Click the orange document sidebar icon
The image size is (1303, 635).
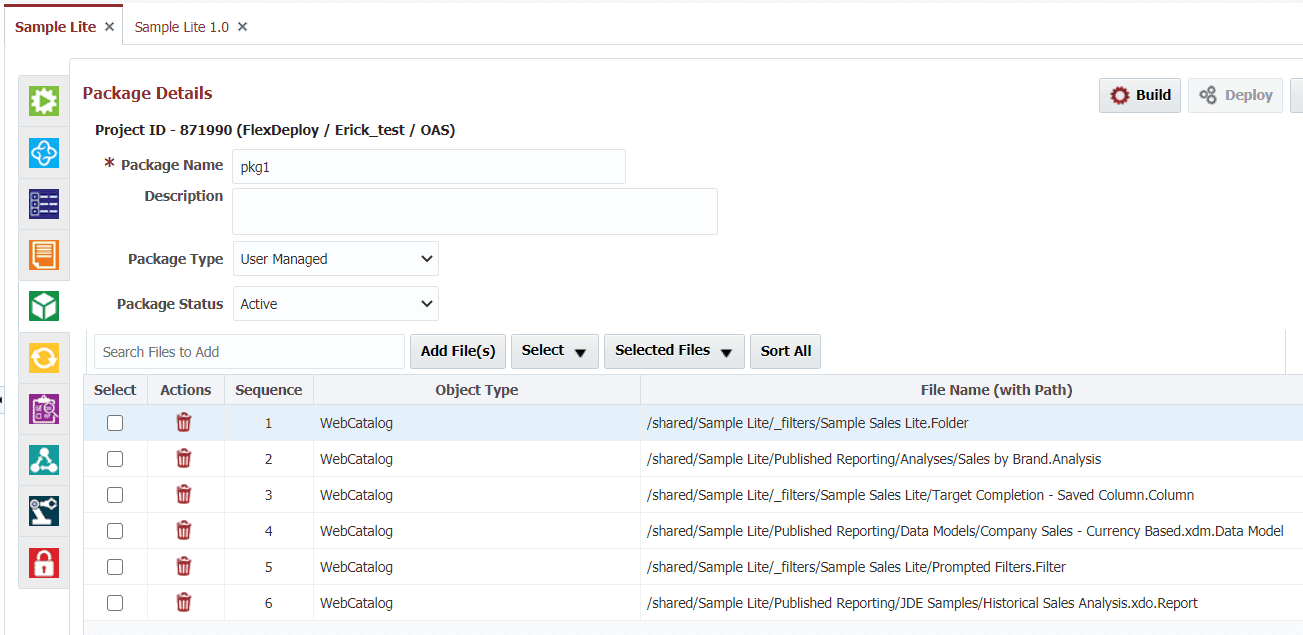click(44, 255)
